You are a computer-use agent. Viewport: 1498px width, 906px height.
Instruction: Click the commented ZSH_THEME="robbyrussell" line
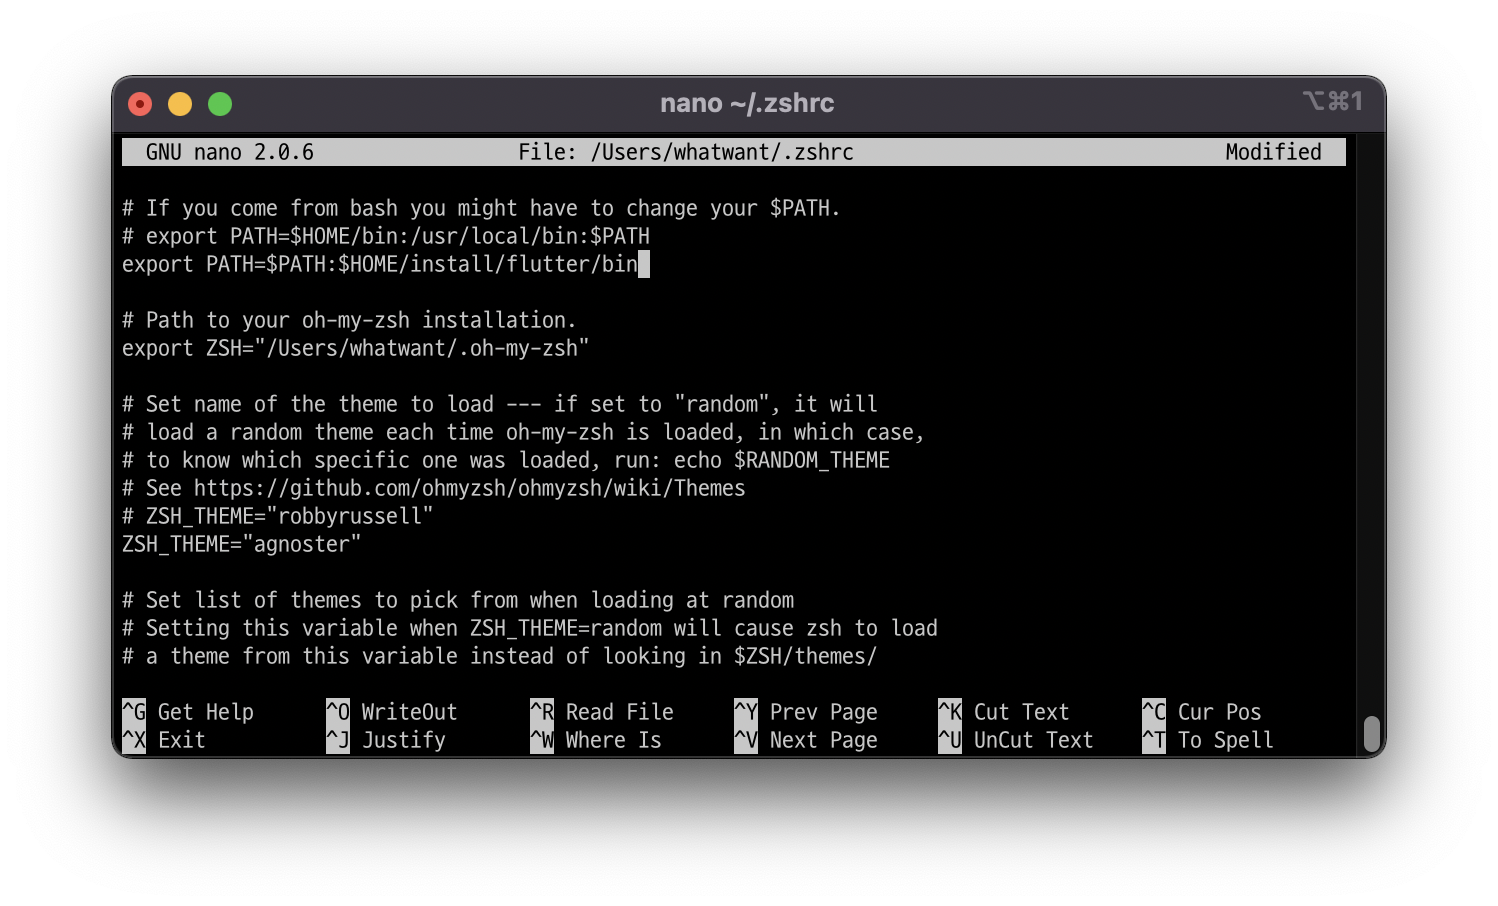(x=278, y=516)
